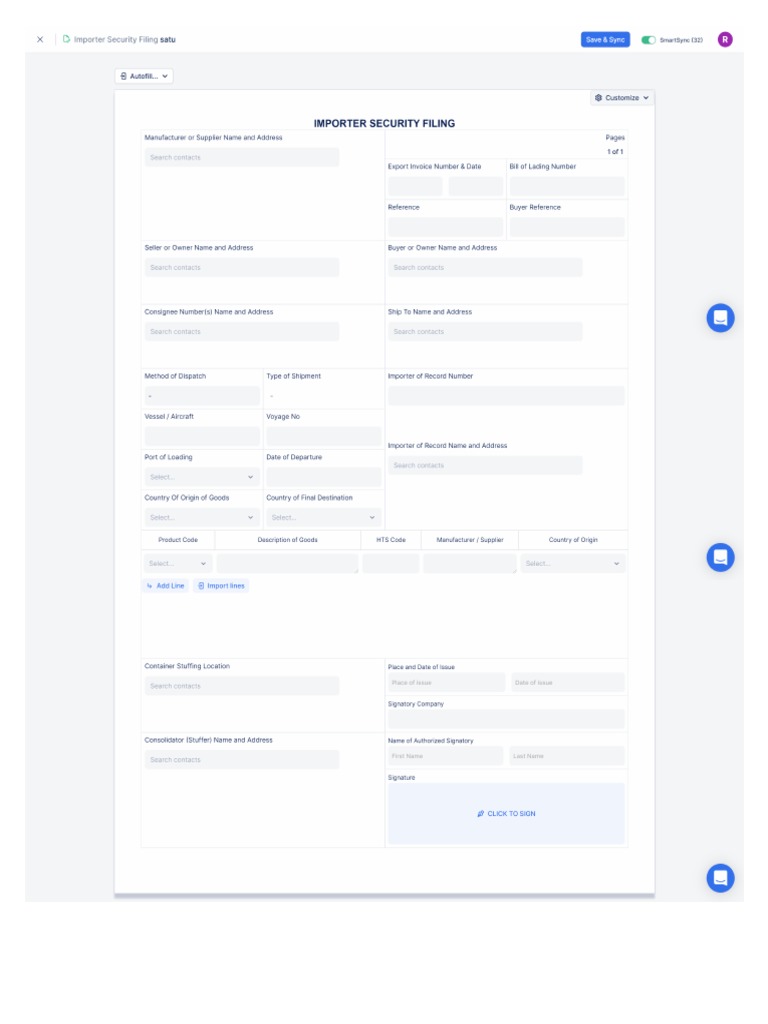Click Manufacturer or Supplier search contacts field
768x1024 pixels.
point(242,157)
